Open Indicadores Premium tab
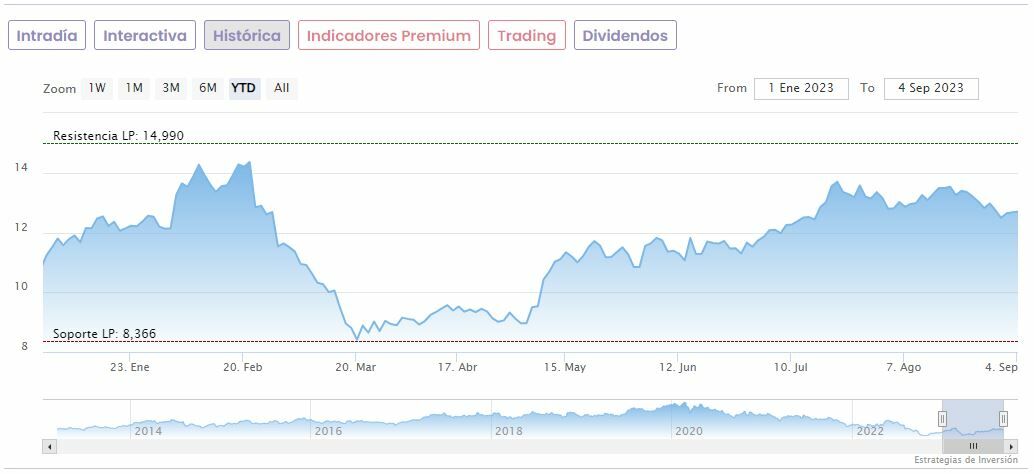This screenshot has width=1034, height=474. (388, 36)
